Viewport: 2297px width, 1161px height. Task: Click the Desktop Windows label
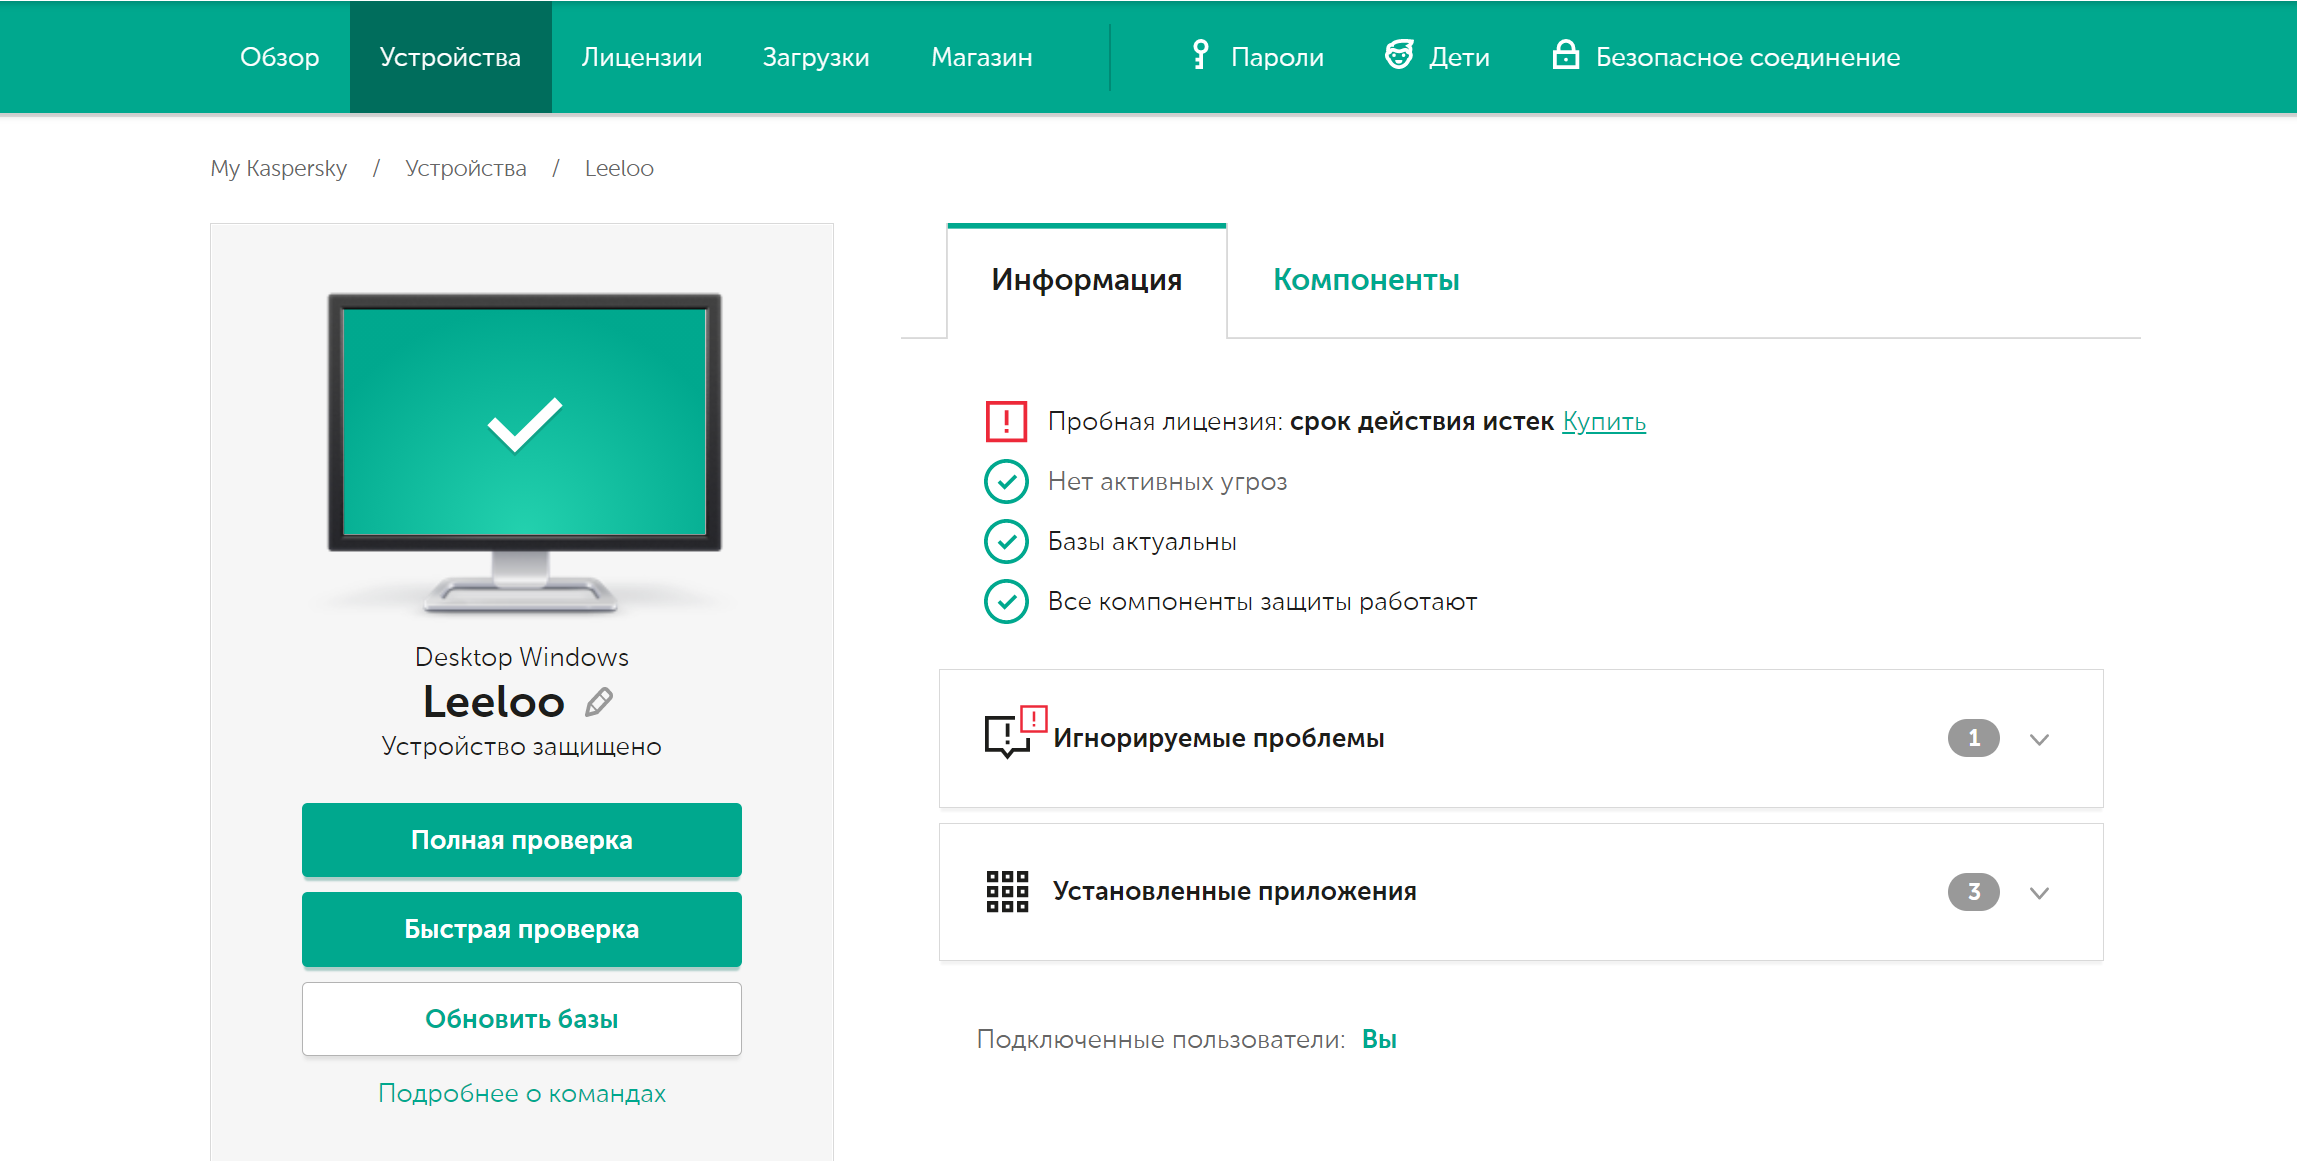pyautogui.click(x=522, y=657)
